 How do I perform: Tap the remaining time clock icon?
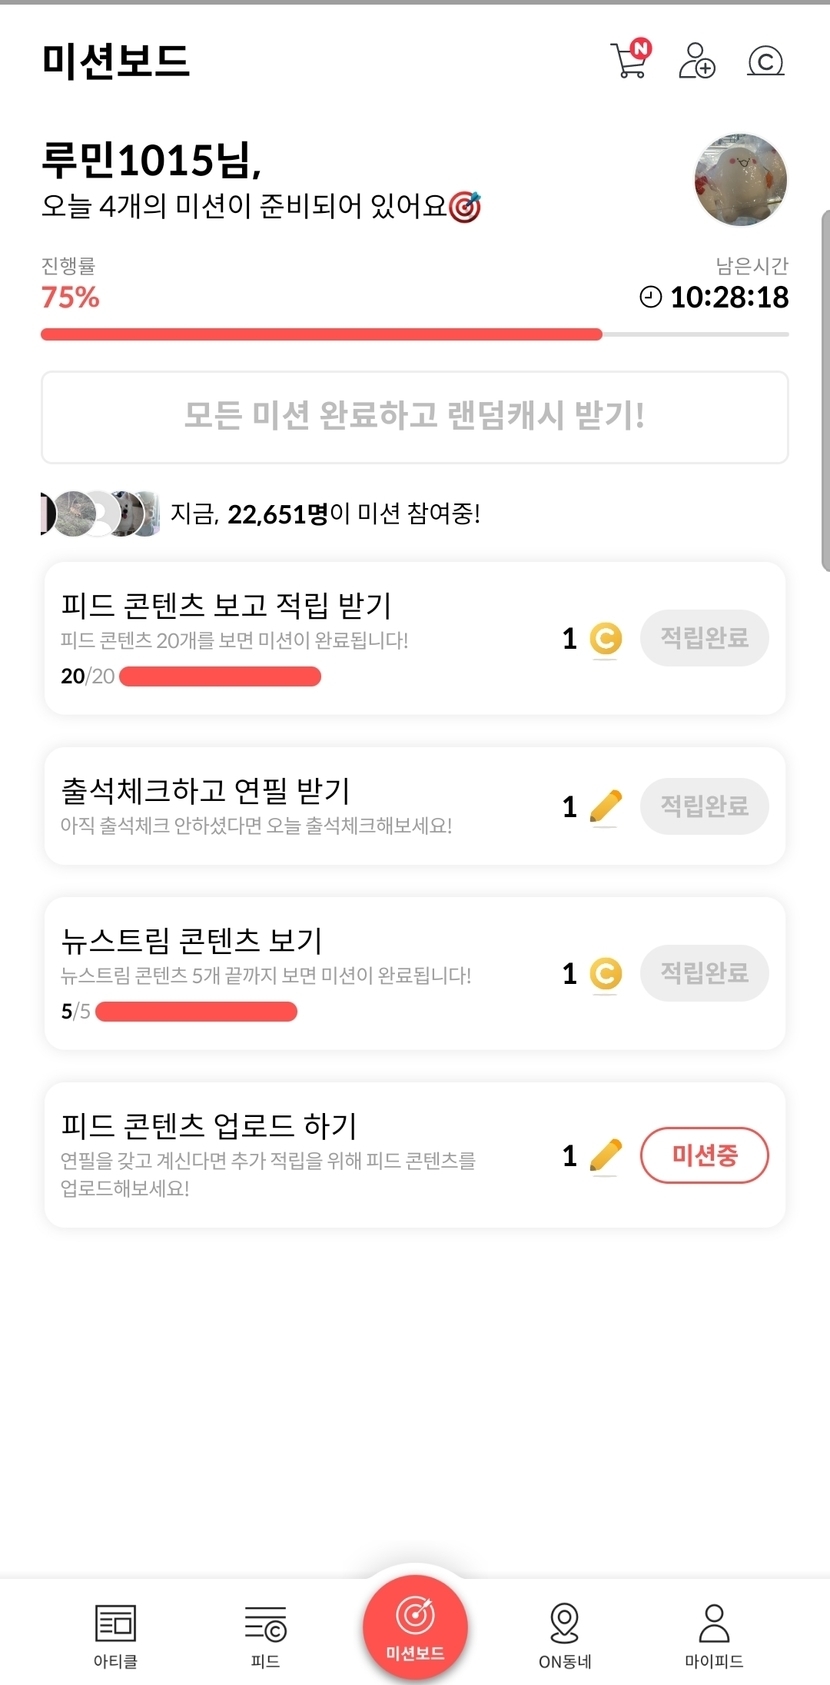click(651, 297)
